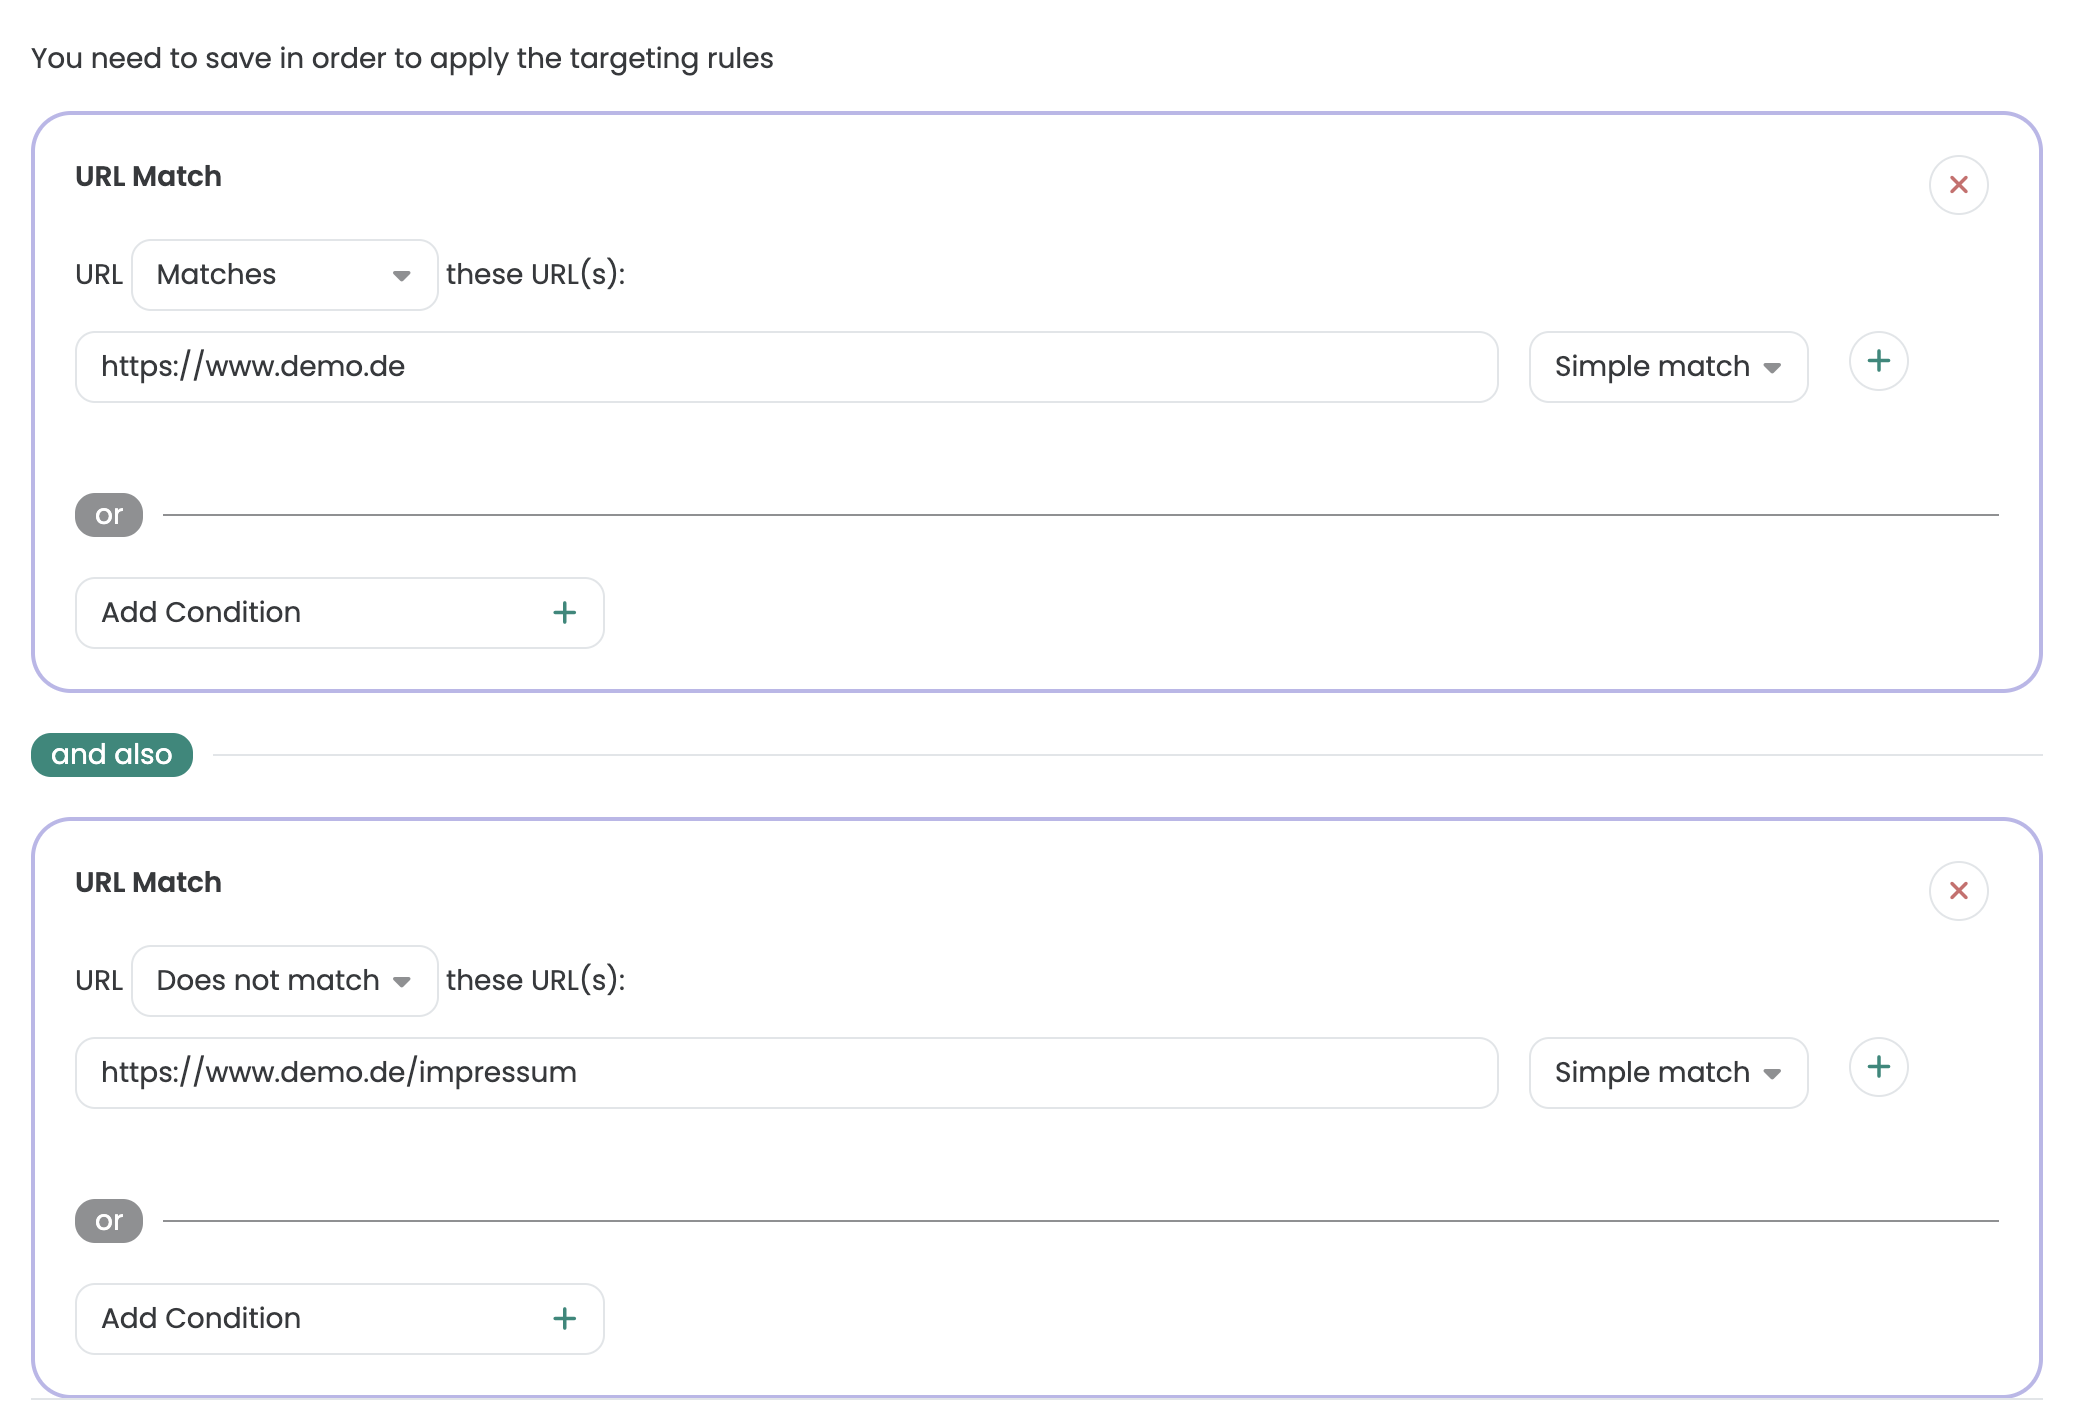Open the 'Does not match' URL dropdown
The width and height of the screenshot is (2080, 1424).
click(x=285, y=981)
